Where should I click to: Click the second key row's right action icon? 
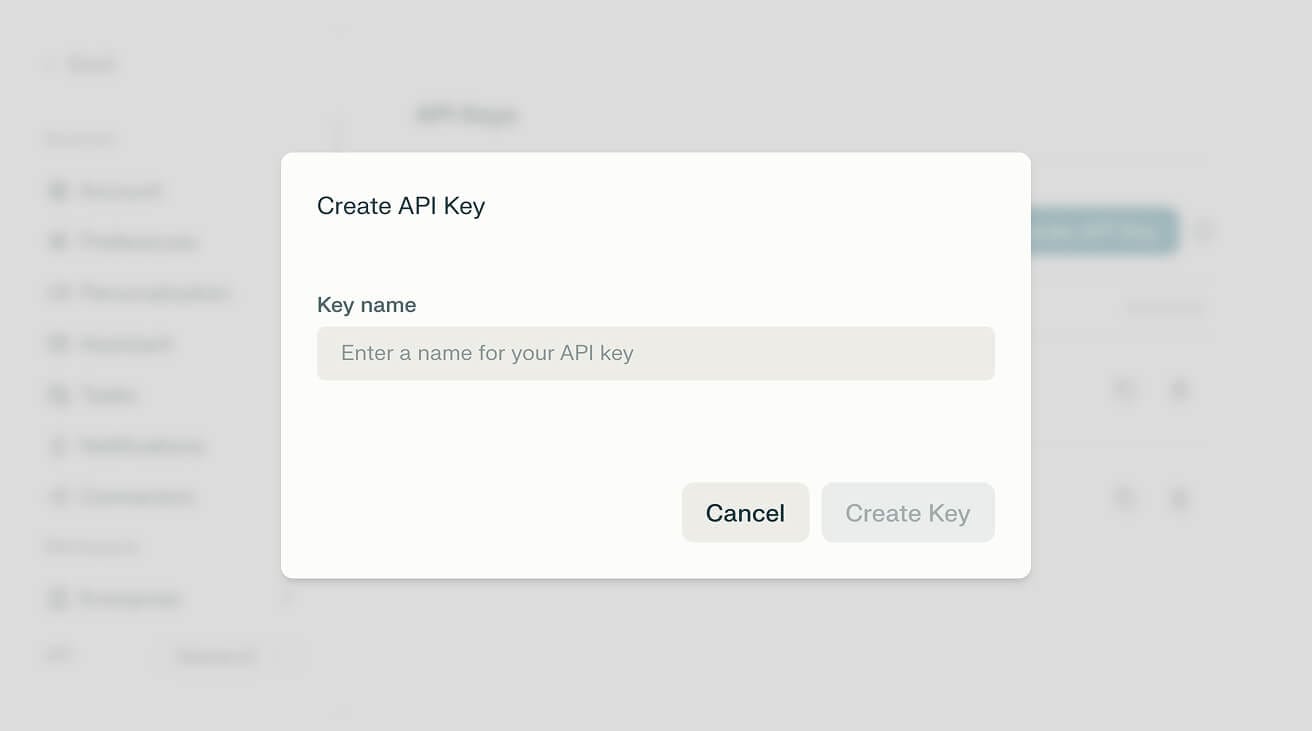(x=1180, y=498)
